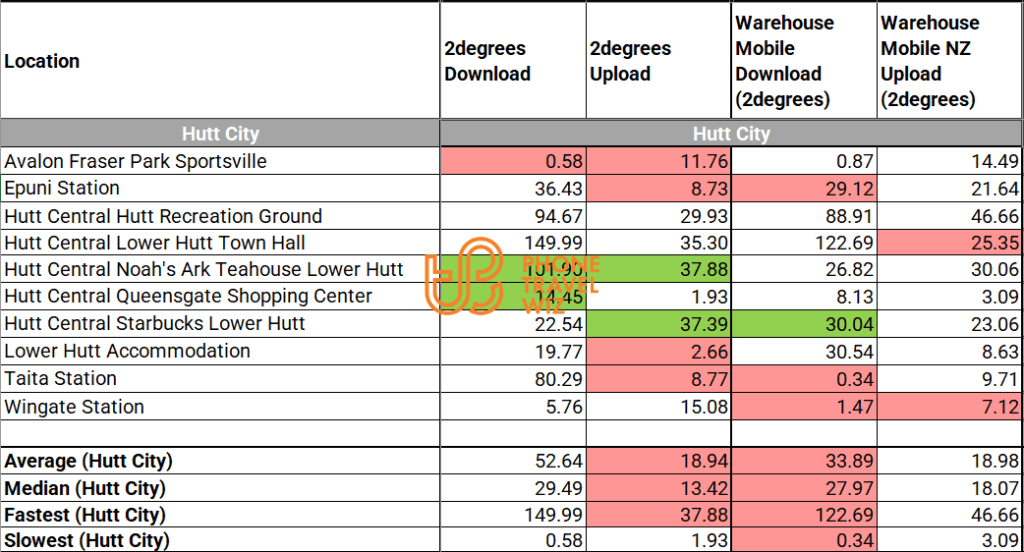
Task: Click the 94.67 download value cell
Action: tap(513, 216)
